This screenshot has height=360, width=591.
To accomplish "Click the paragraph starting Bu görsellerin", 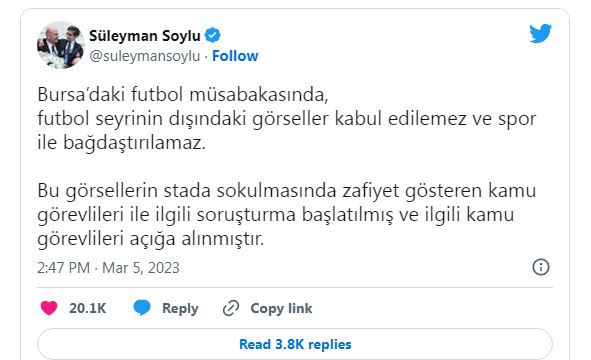I will (x=286, y=214).
